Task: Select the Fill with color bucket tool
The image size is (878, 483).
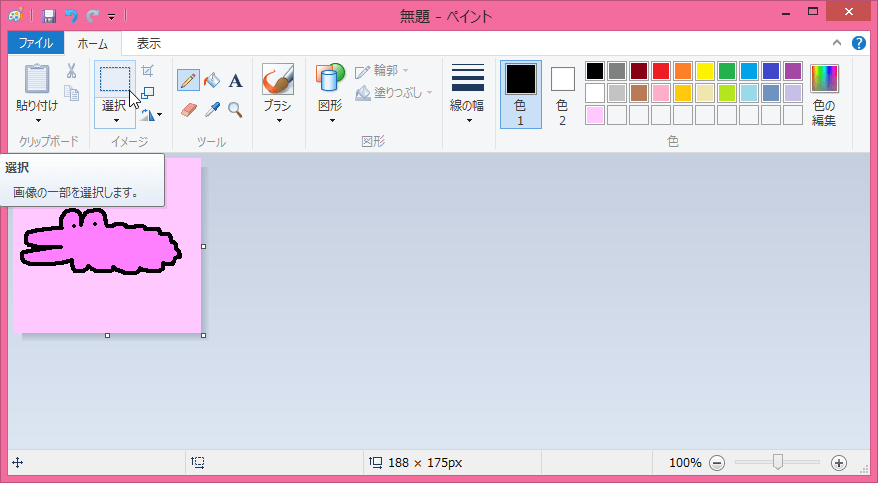Action: tap(212, 81)
